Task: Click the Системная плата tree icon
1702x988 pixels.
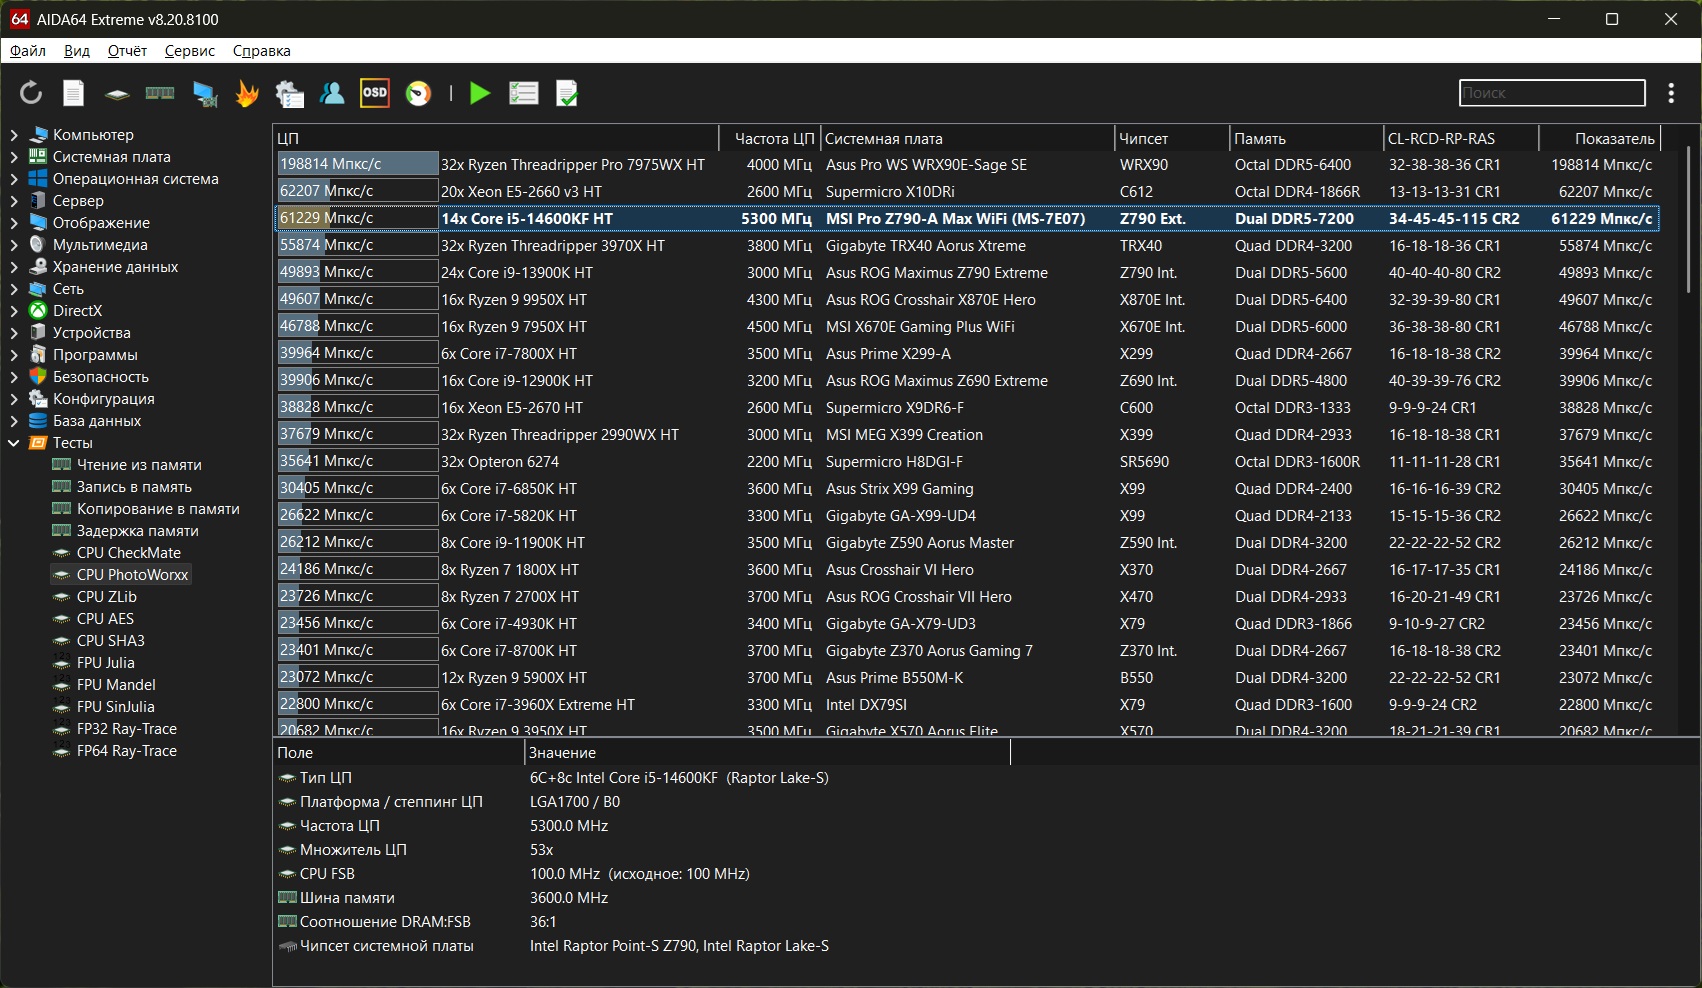Action: 38,156
